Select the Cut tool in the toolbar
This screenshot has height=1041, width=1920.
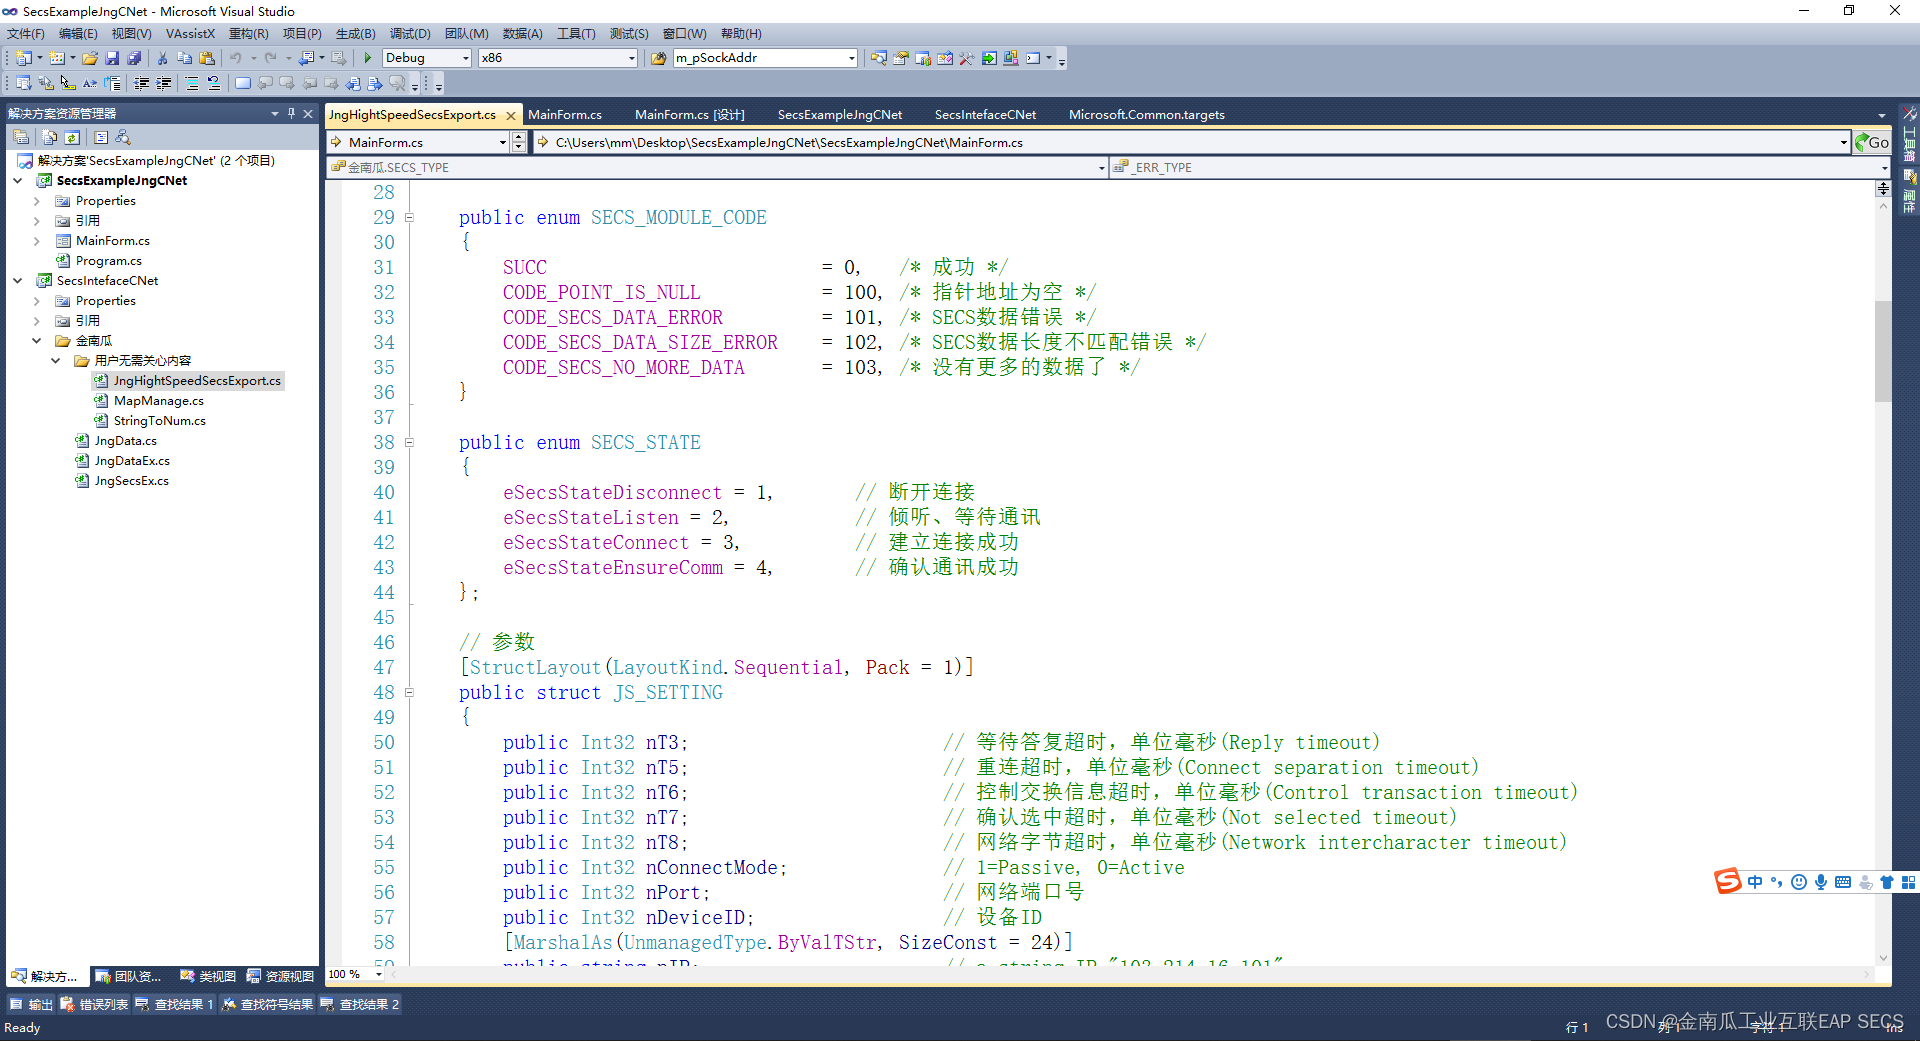tap(161, 57)
